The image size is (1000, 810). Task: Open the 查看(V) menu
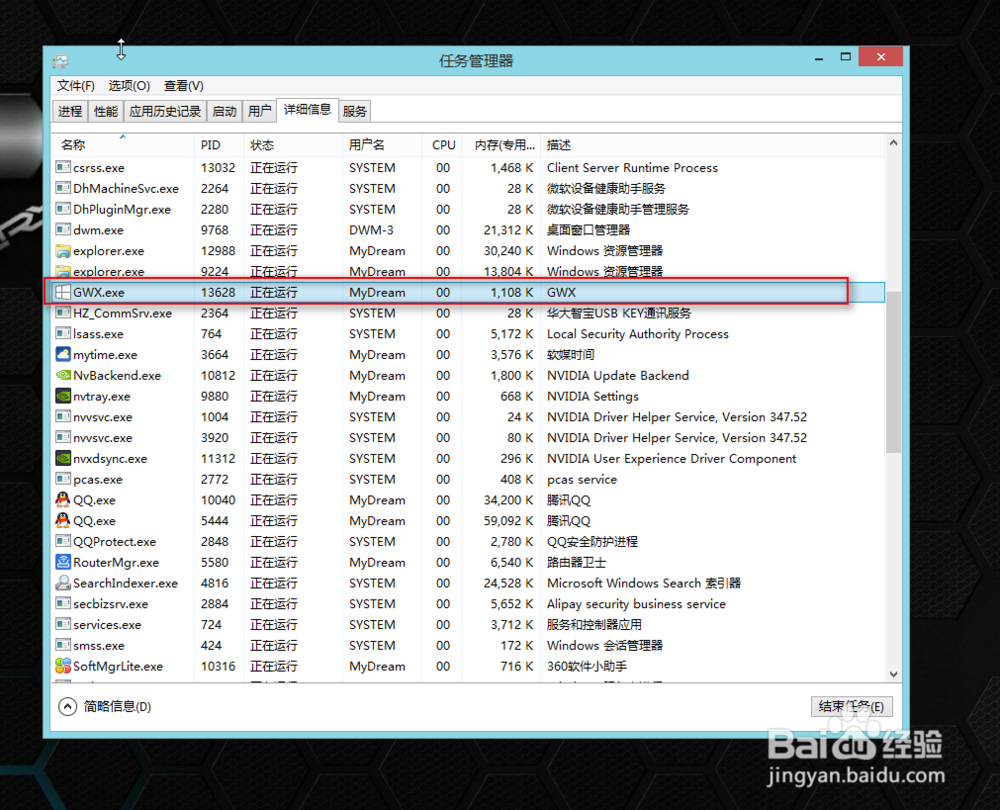(182, 85)
